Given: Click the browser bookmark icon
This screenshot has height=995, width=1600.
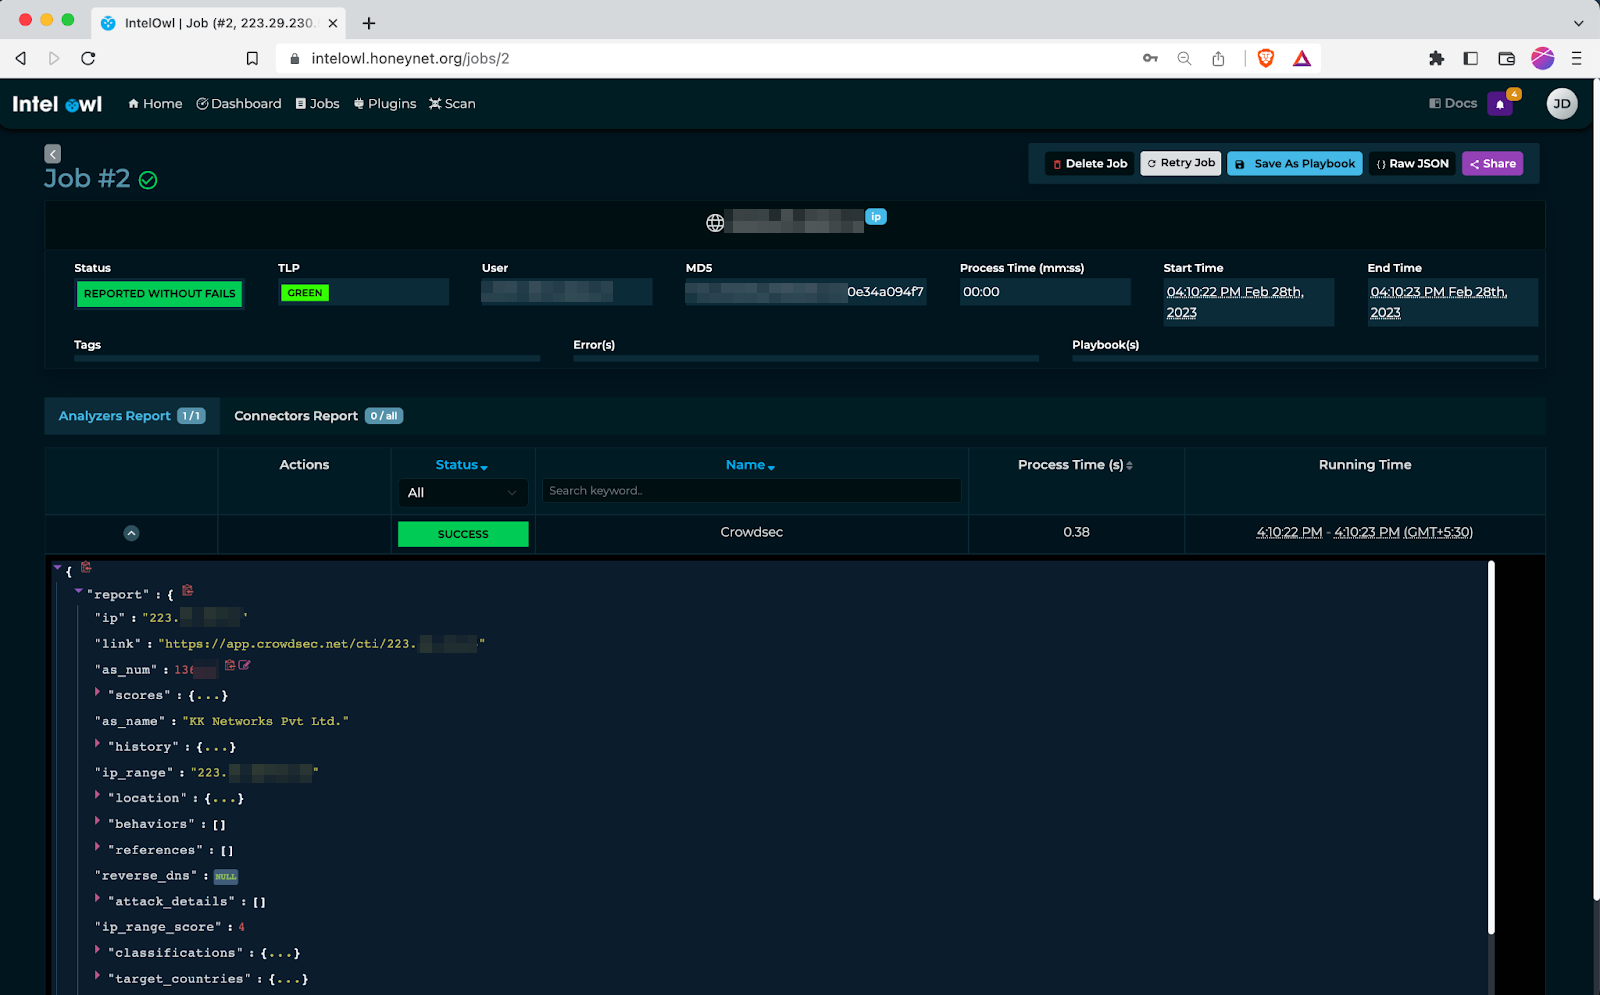Looking at the screenshot, I should 252,59.
